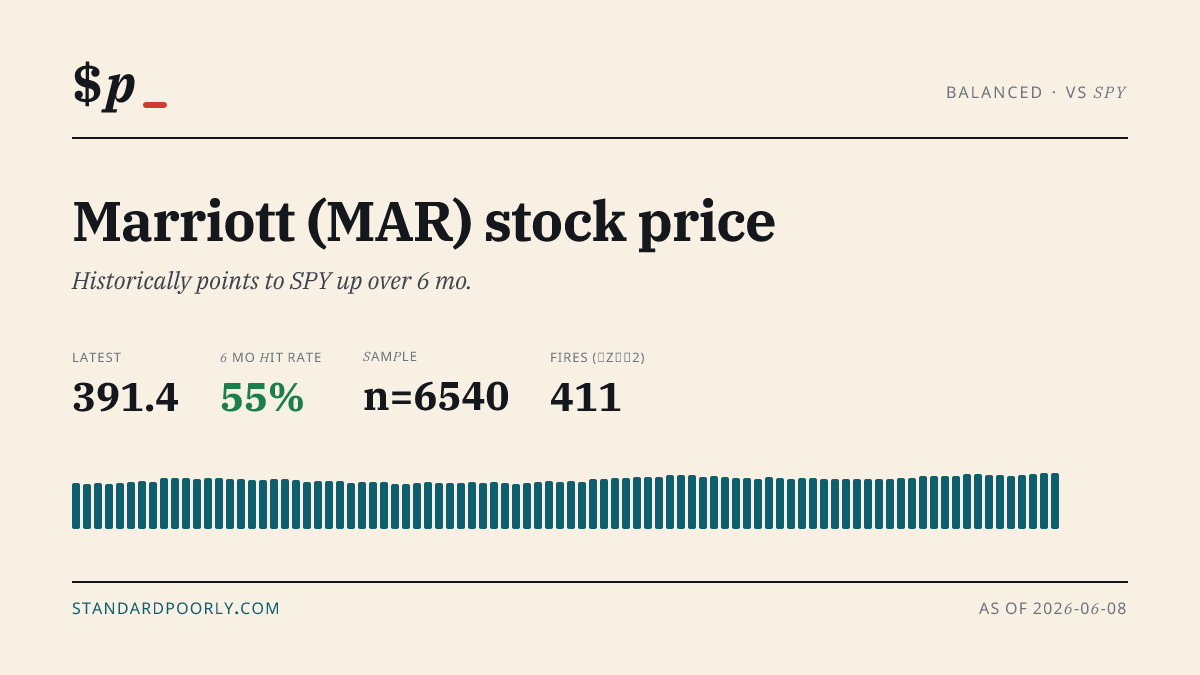Select the Marriott (MAR) stock price headline
This screenshot has height=675, width=1200.
[423, 222]
